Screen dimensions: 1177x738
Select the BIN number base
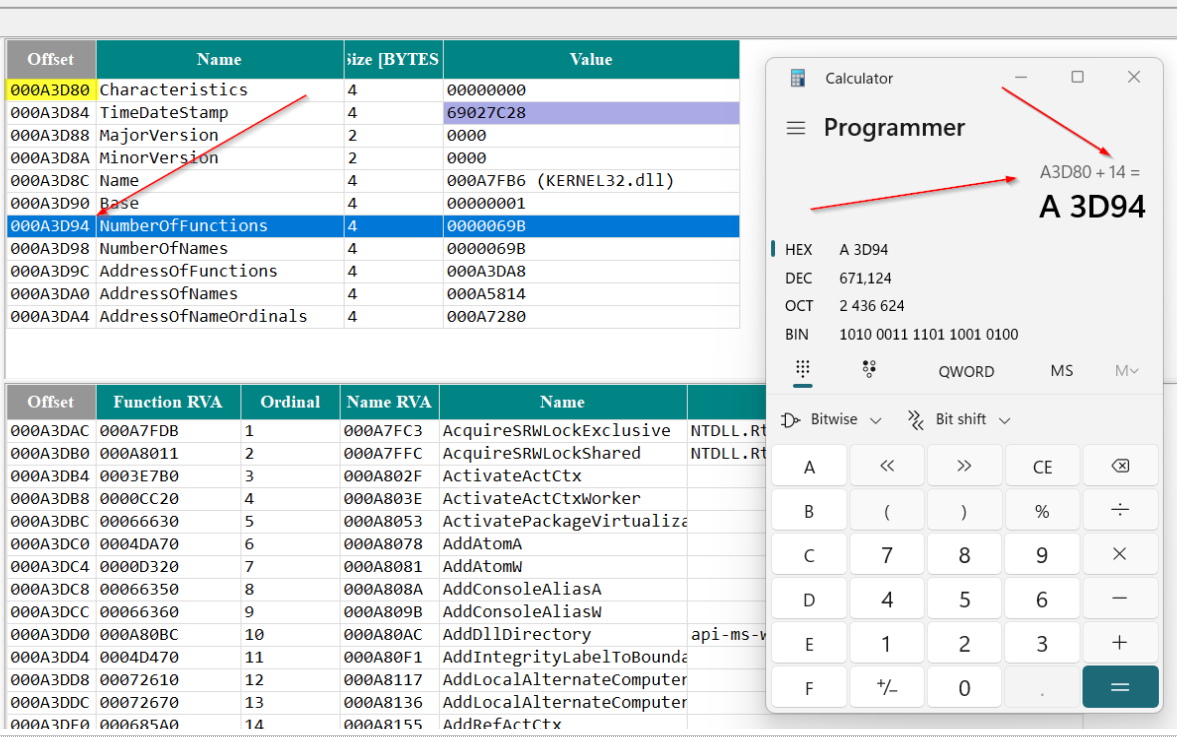799,334
